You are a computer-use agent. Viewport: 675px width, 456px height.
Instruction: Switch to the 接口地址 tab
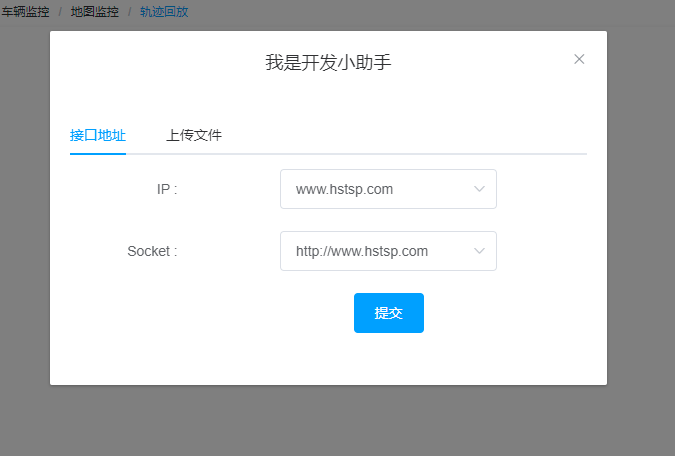[x=98, y=135]
